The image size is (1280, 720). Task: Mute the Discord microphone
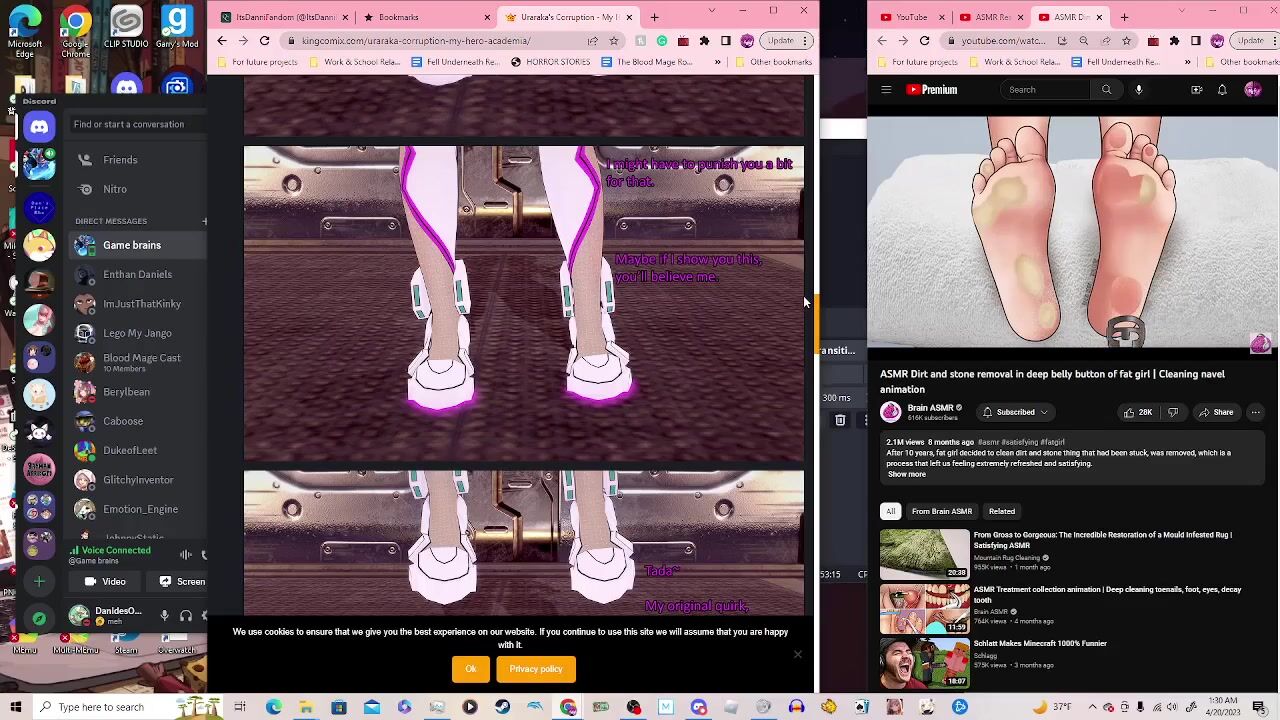tap(164, 616)
